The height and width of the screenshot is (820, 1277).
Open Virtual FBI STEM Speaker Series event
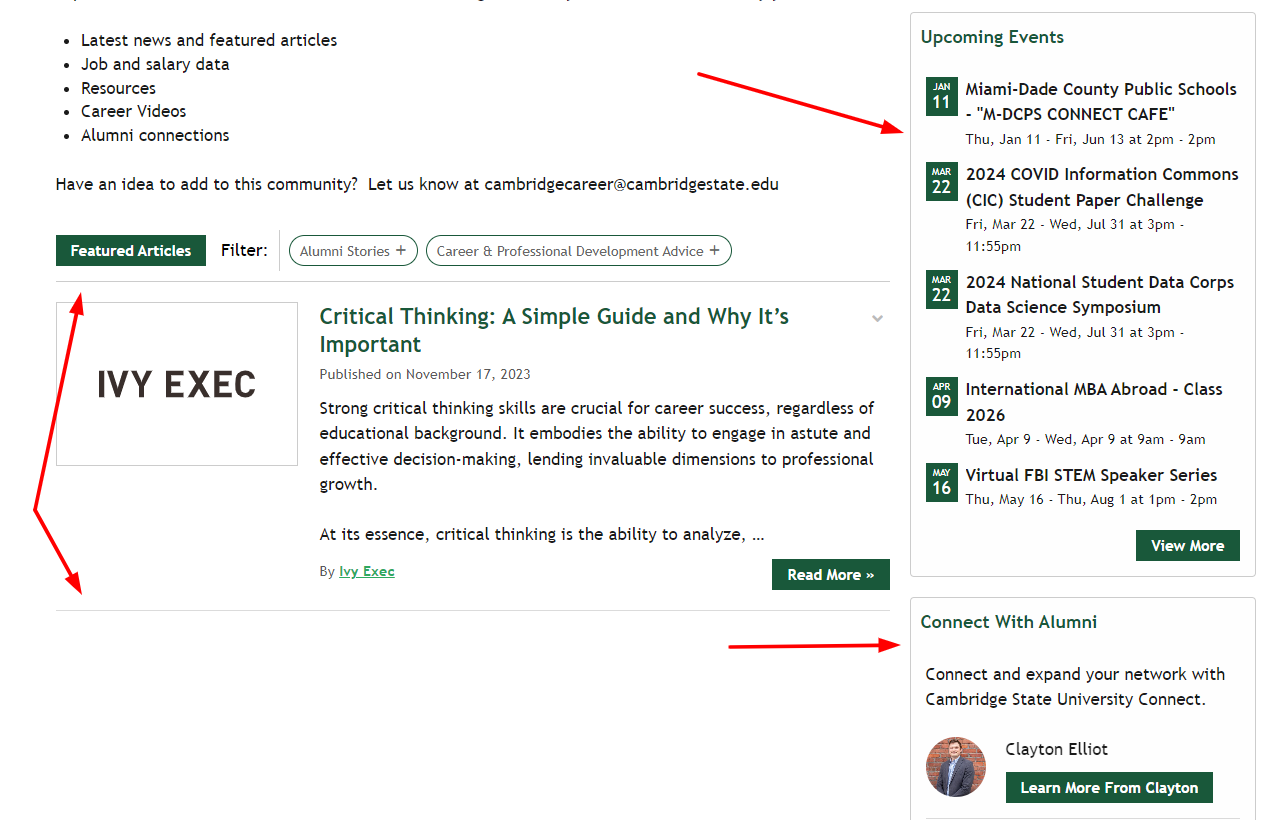click(1091, 475)
